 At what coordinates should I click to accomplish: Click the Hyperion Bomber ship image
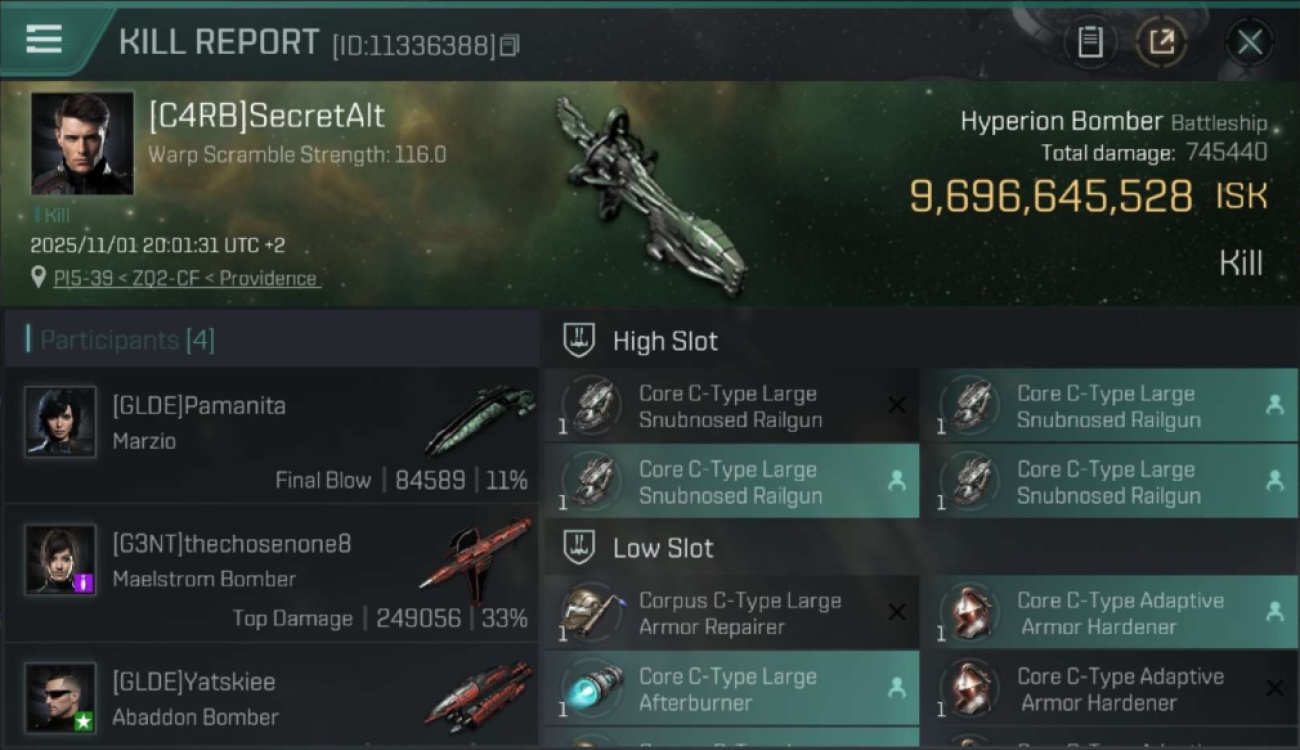pyautogui.click(x=651, y=196)
